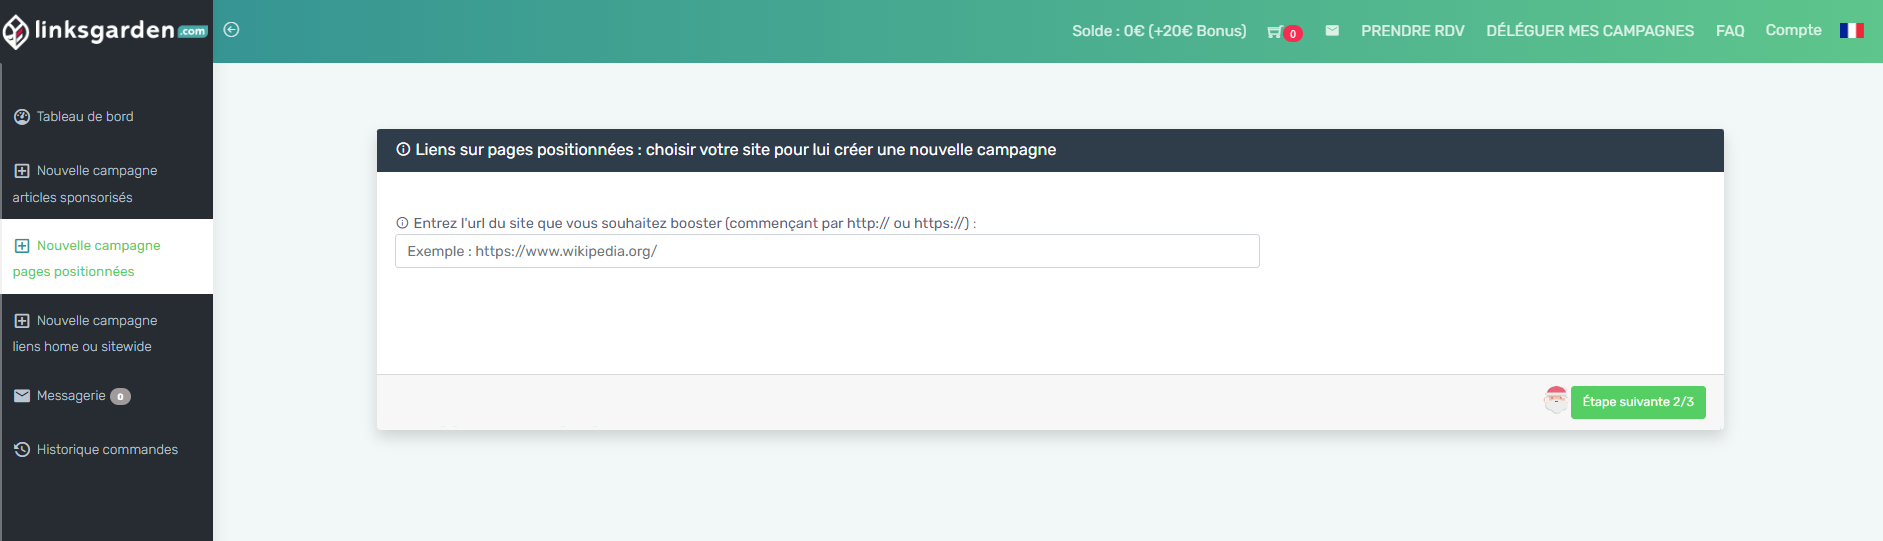Click the Messagerie envelope icon in sidebar

pos(22,396)
